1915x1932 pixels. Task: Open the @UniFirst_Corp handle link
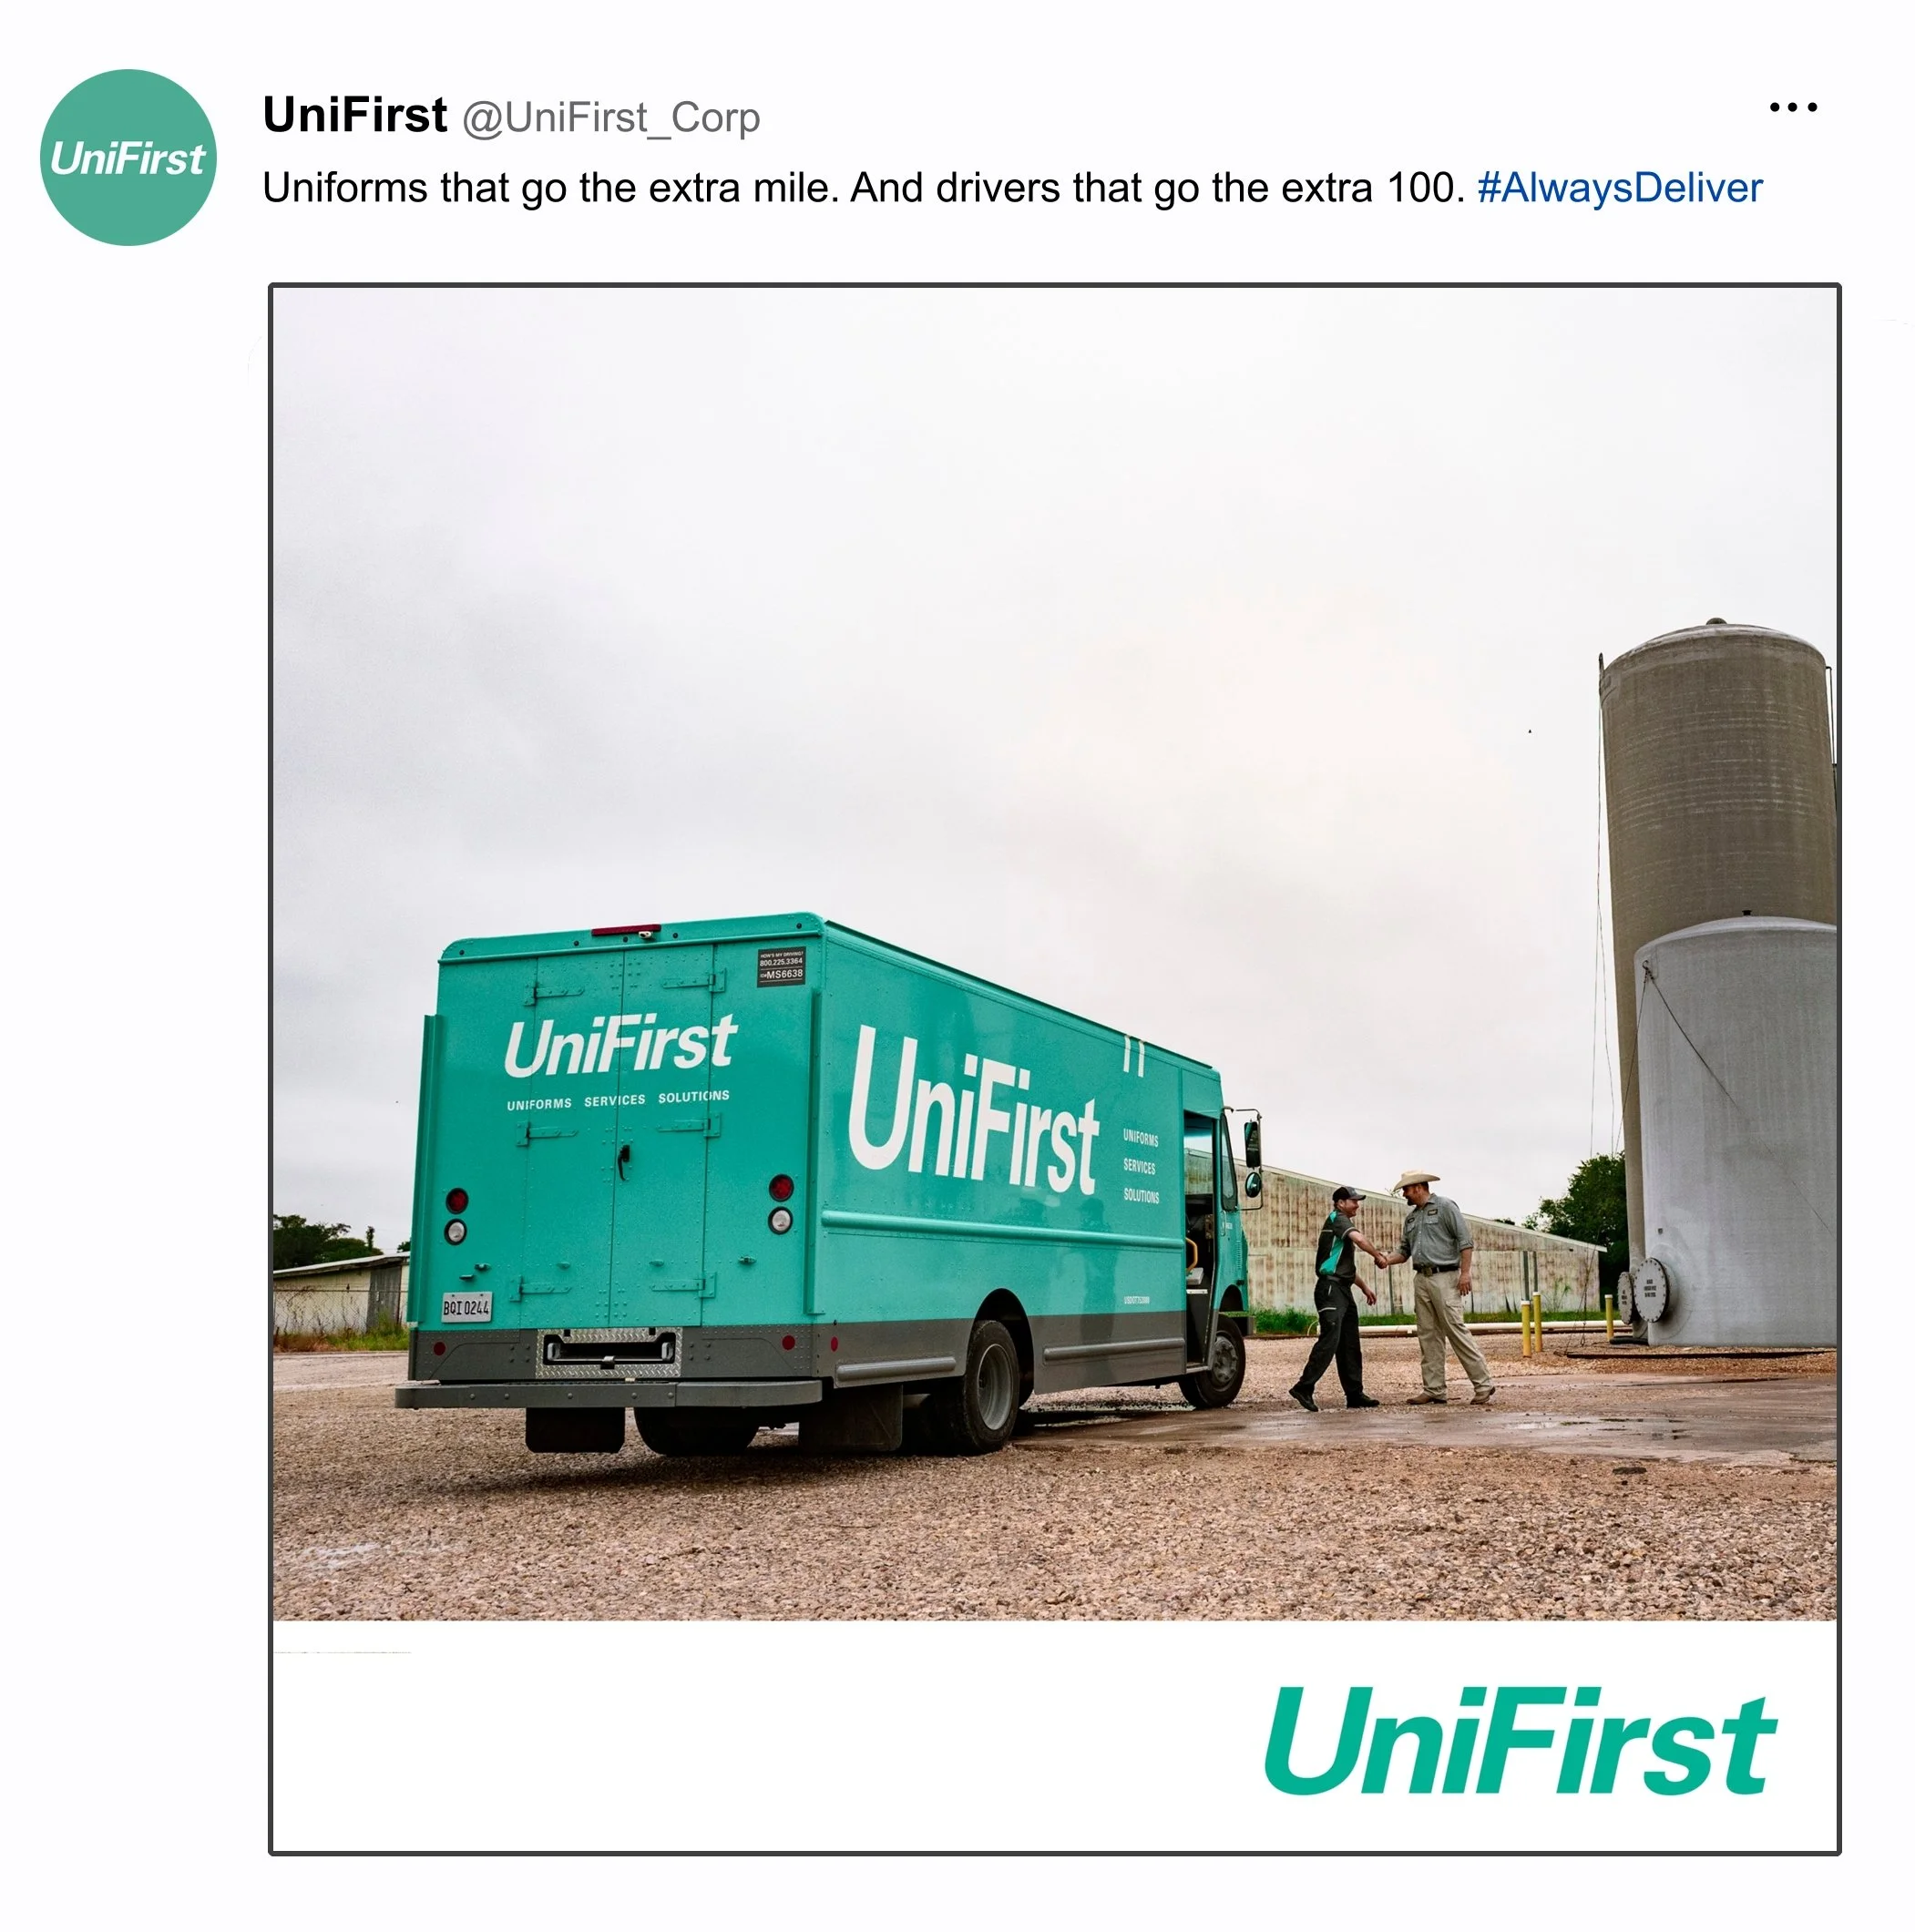[611, 118]
